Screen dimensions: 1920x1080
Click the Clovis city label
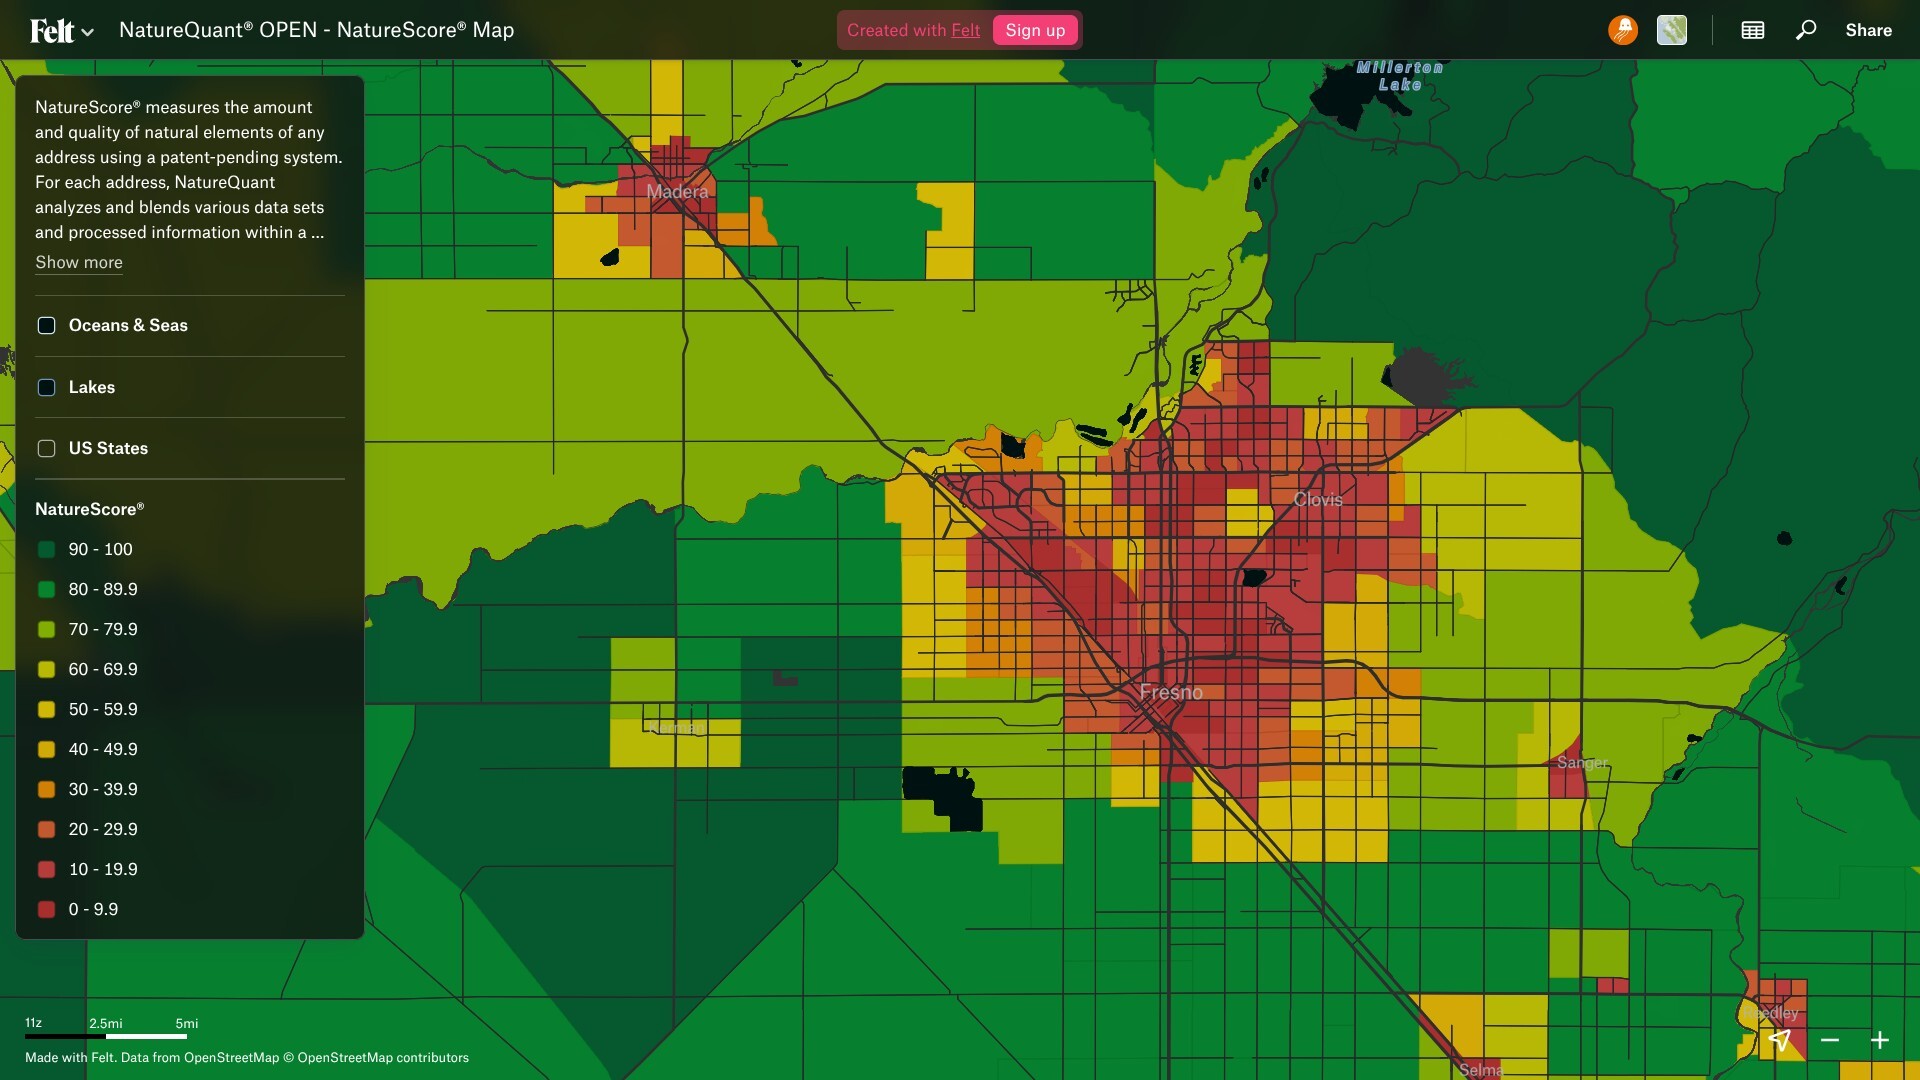pos(1318,499)
